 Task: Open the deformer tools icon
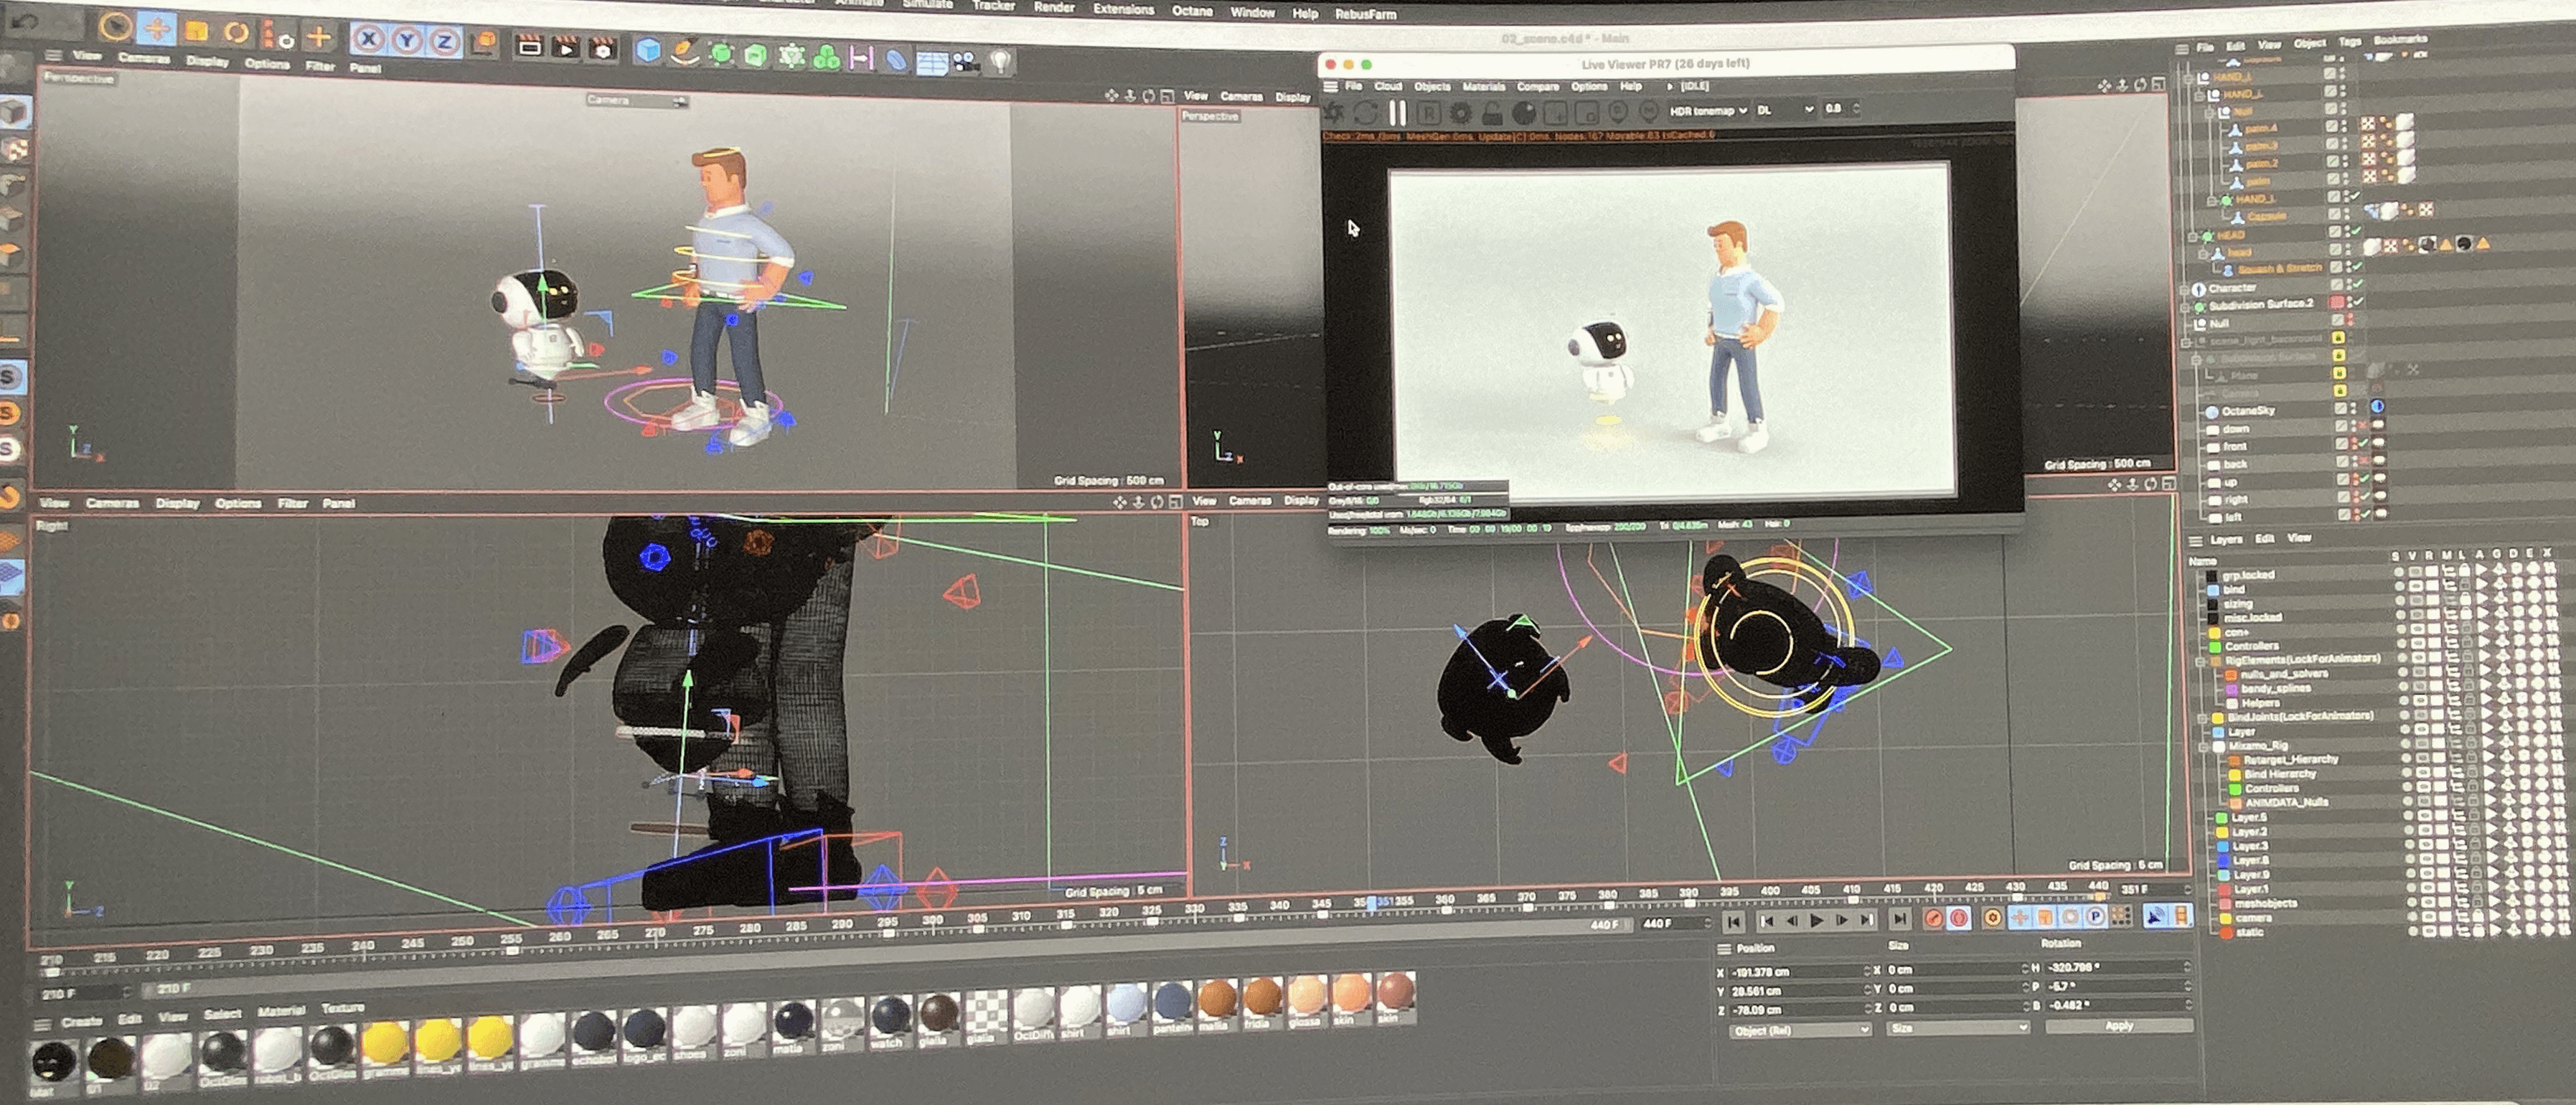pyautogui.click(x=896, y=60)
